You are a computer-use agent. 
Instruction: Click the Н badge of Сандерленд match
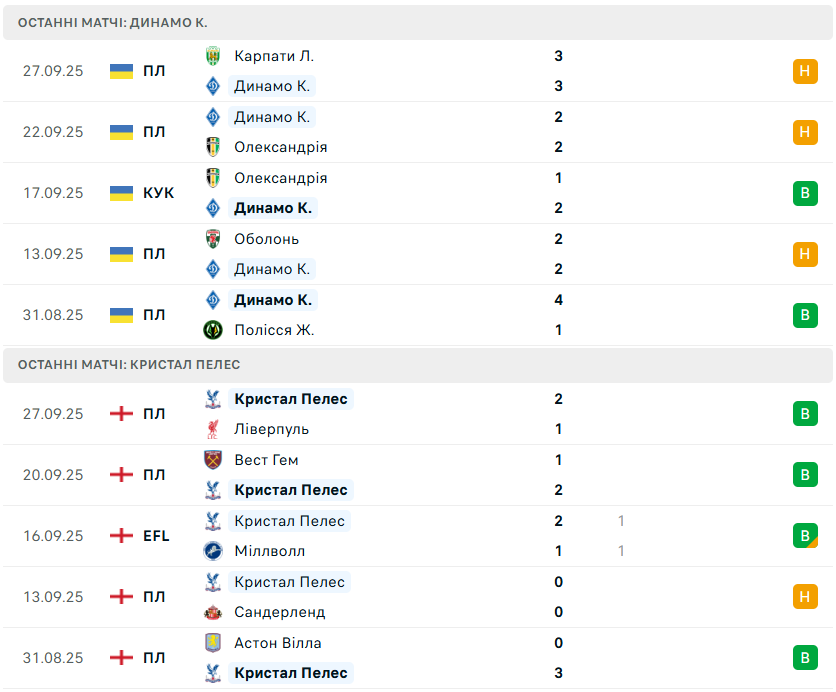(x=805, y=597)
